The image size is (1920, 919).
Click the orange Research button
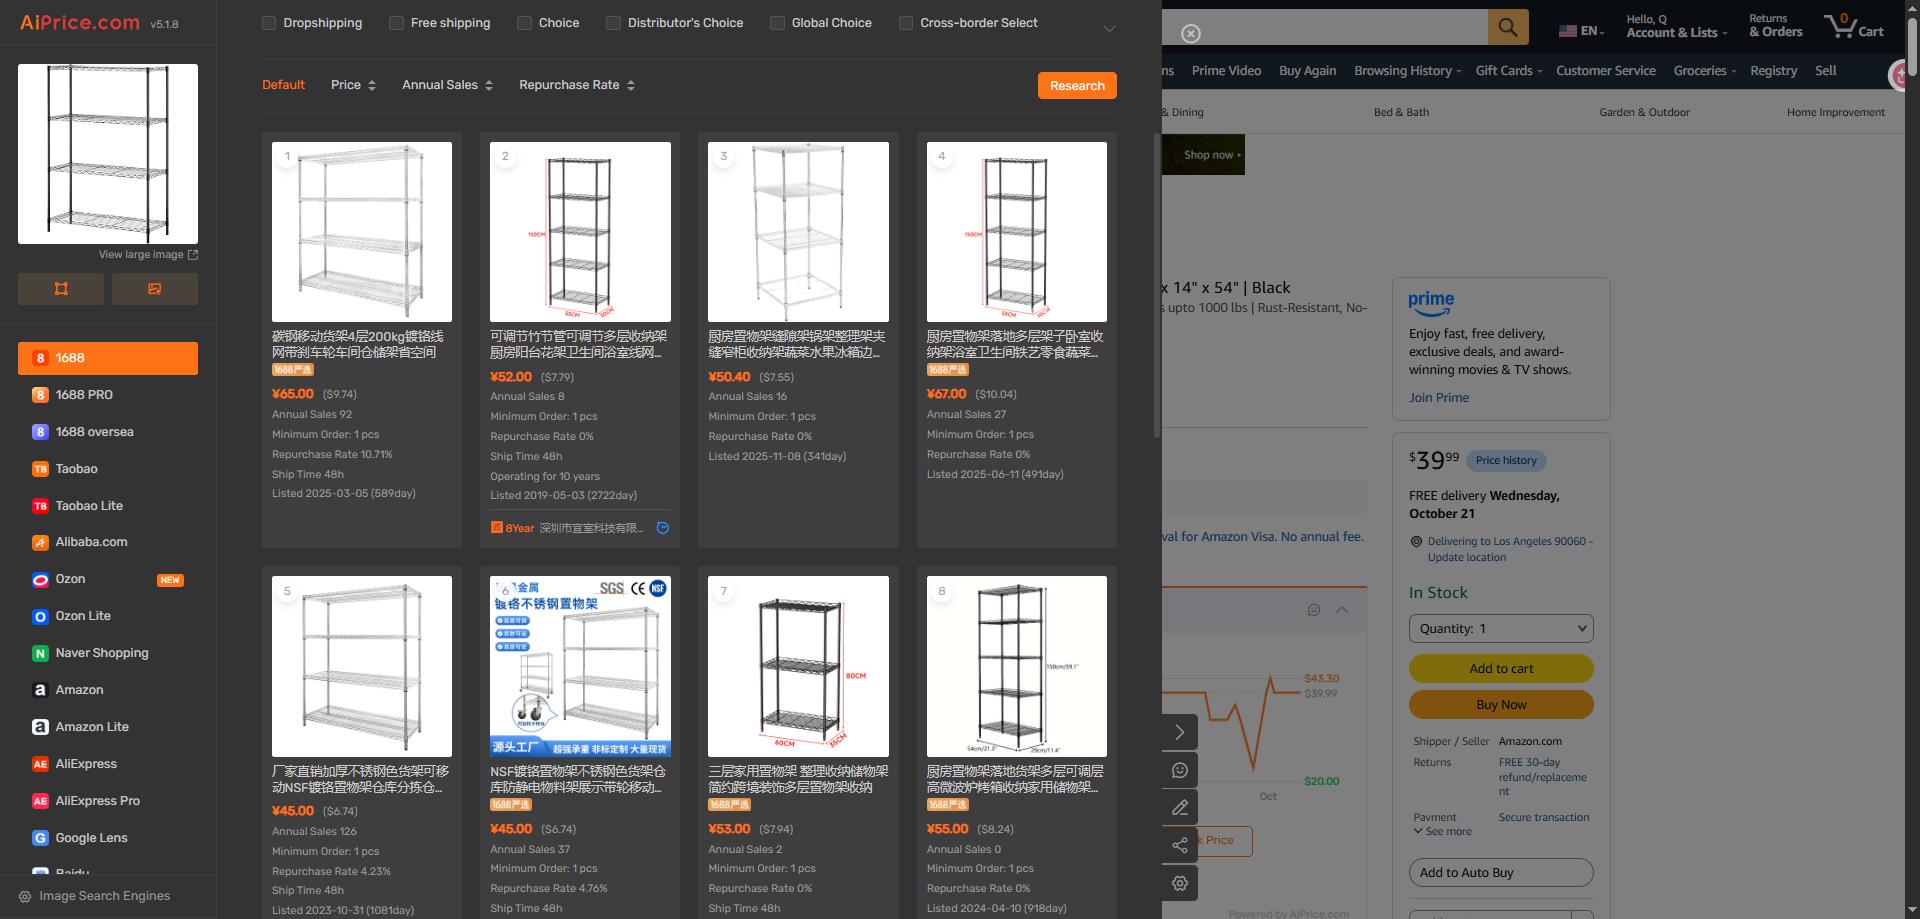[x=1077, y=86]
